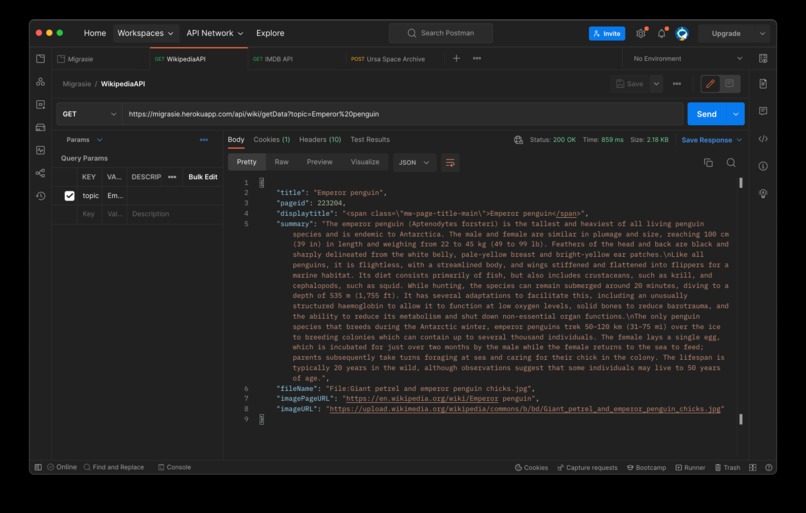Open code snippet icon

(763, 139)
